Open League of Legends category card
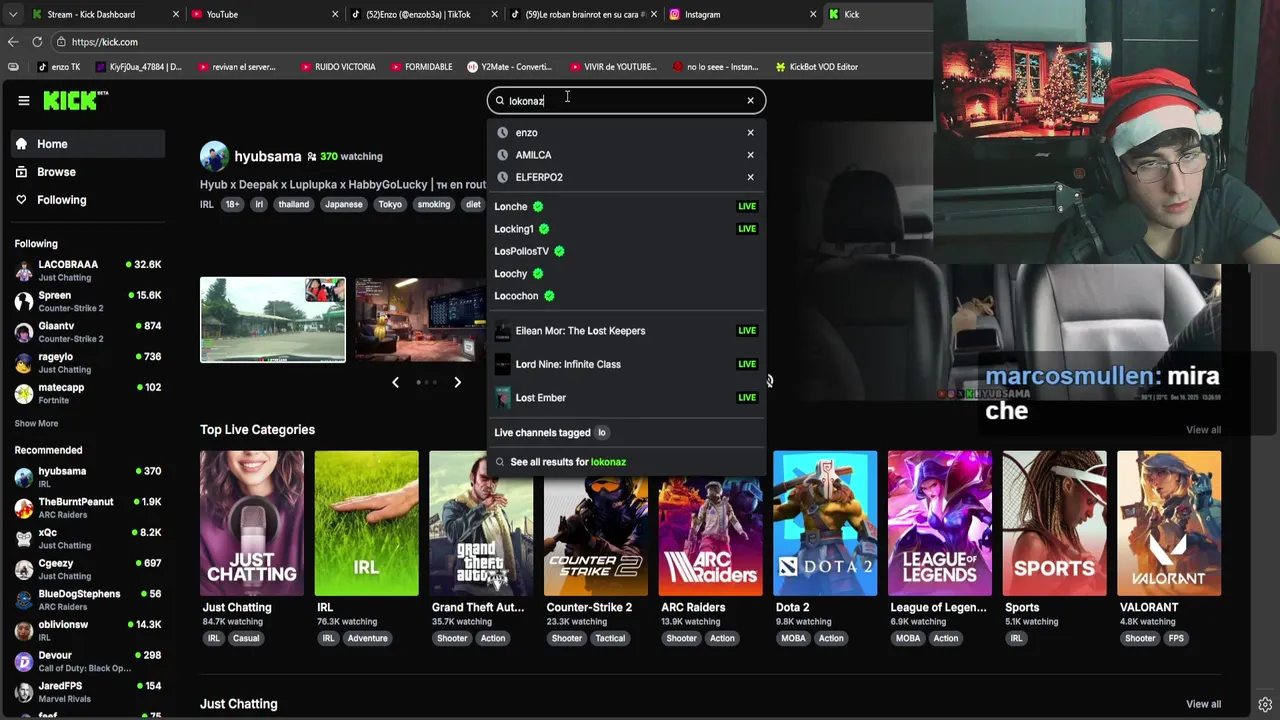 pyautogui.click(x=940, y=523)
